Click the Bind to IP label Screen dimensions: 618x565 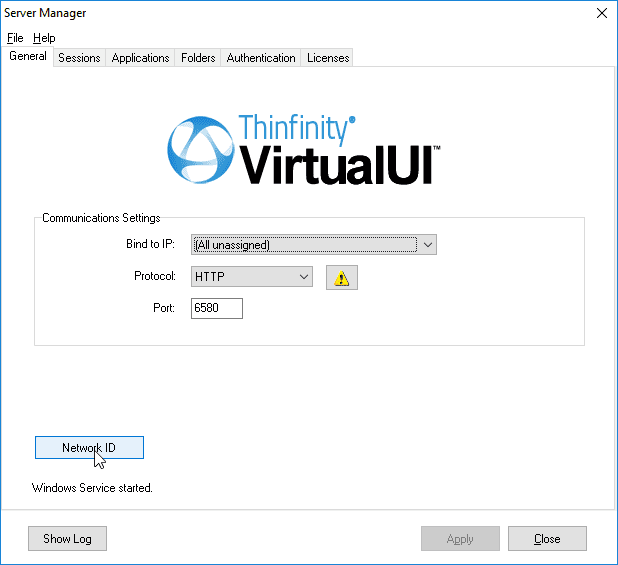150,244
